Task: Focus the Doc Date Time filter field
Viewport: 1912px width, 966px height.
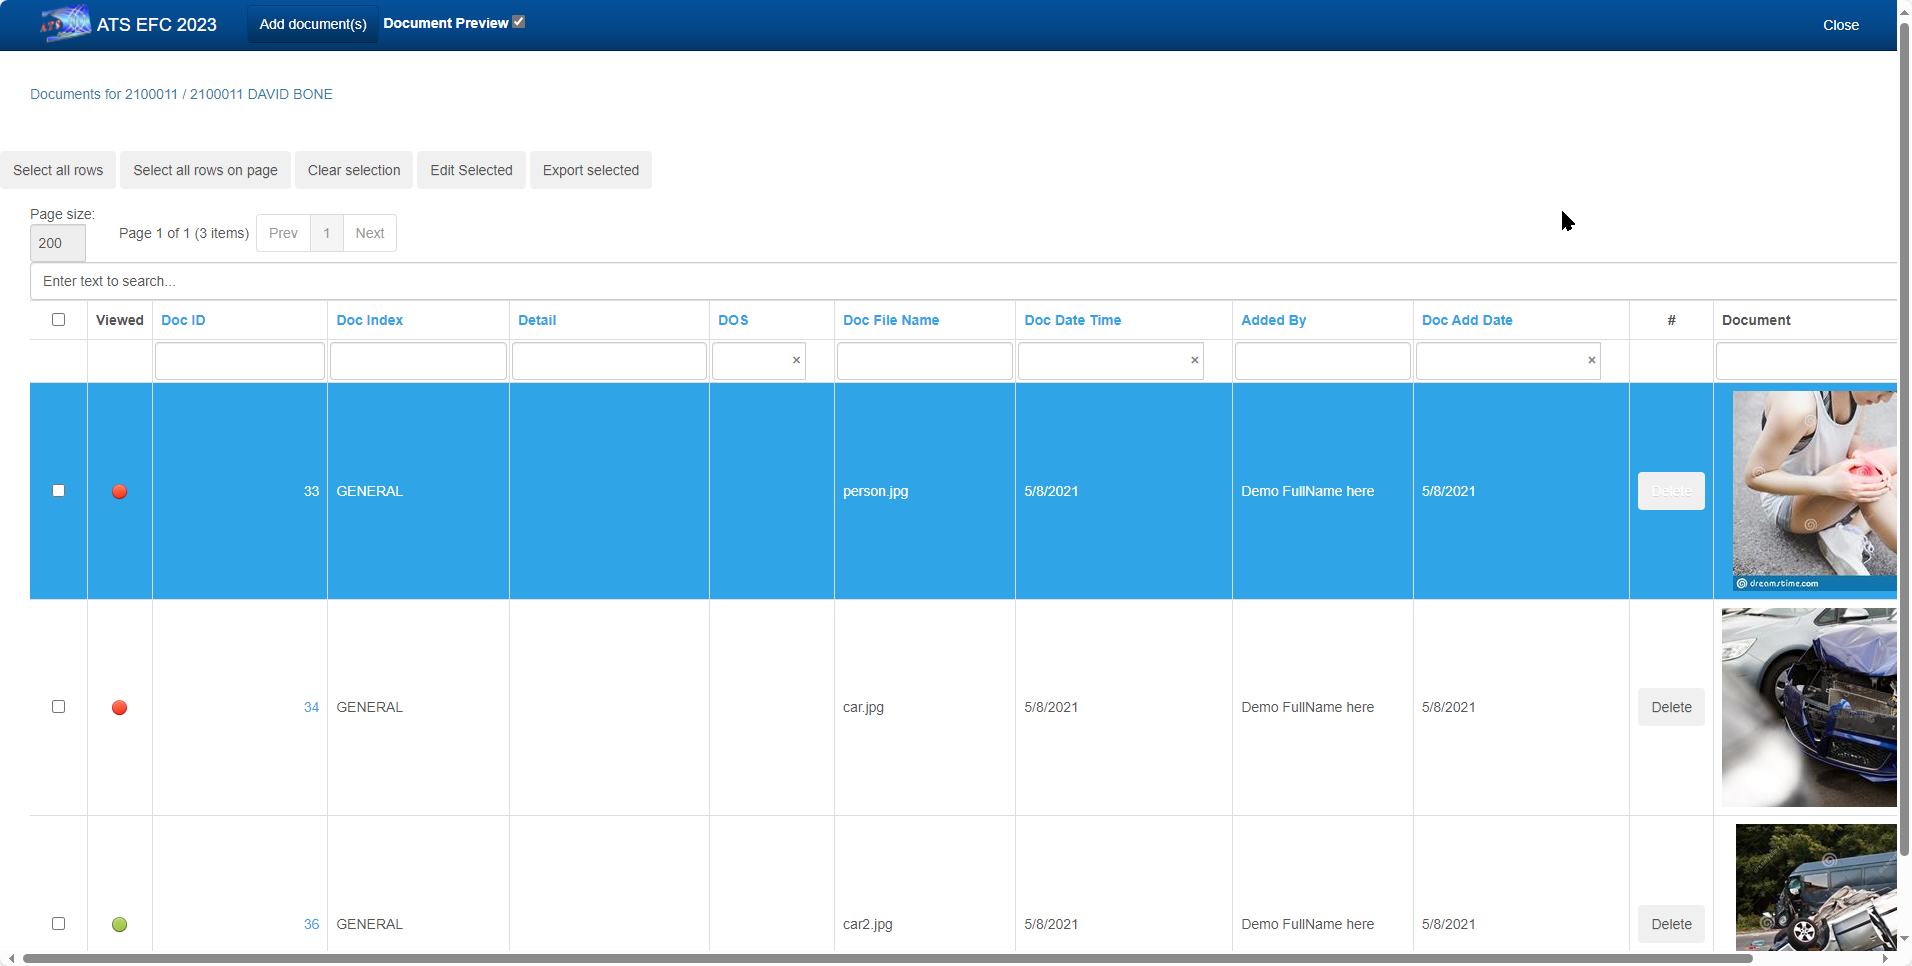Action: [1102, 361]
